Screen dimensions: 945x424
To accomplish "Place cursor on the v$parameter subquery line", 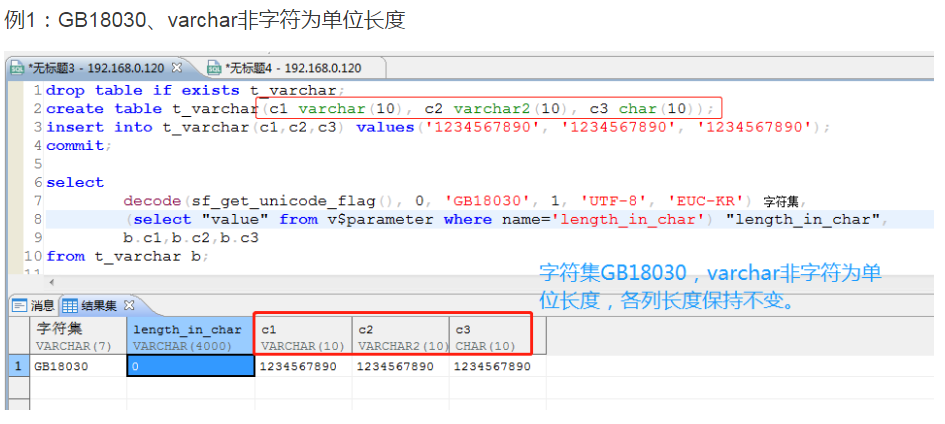I will [506, 219].
